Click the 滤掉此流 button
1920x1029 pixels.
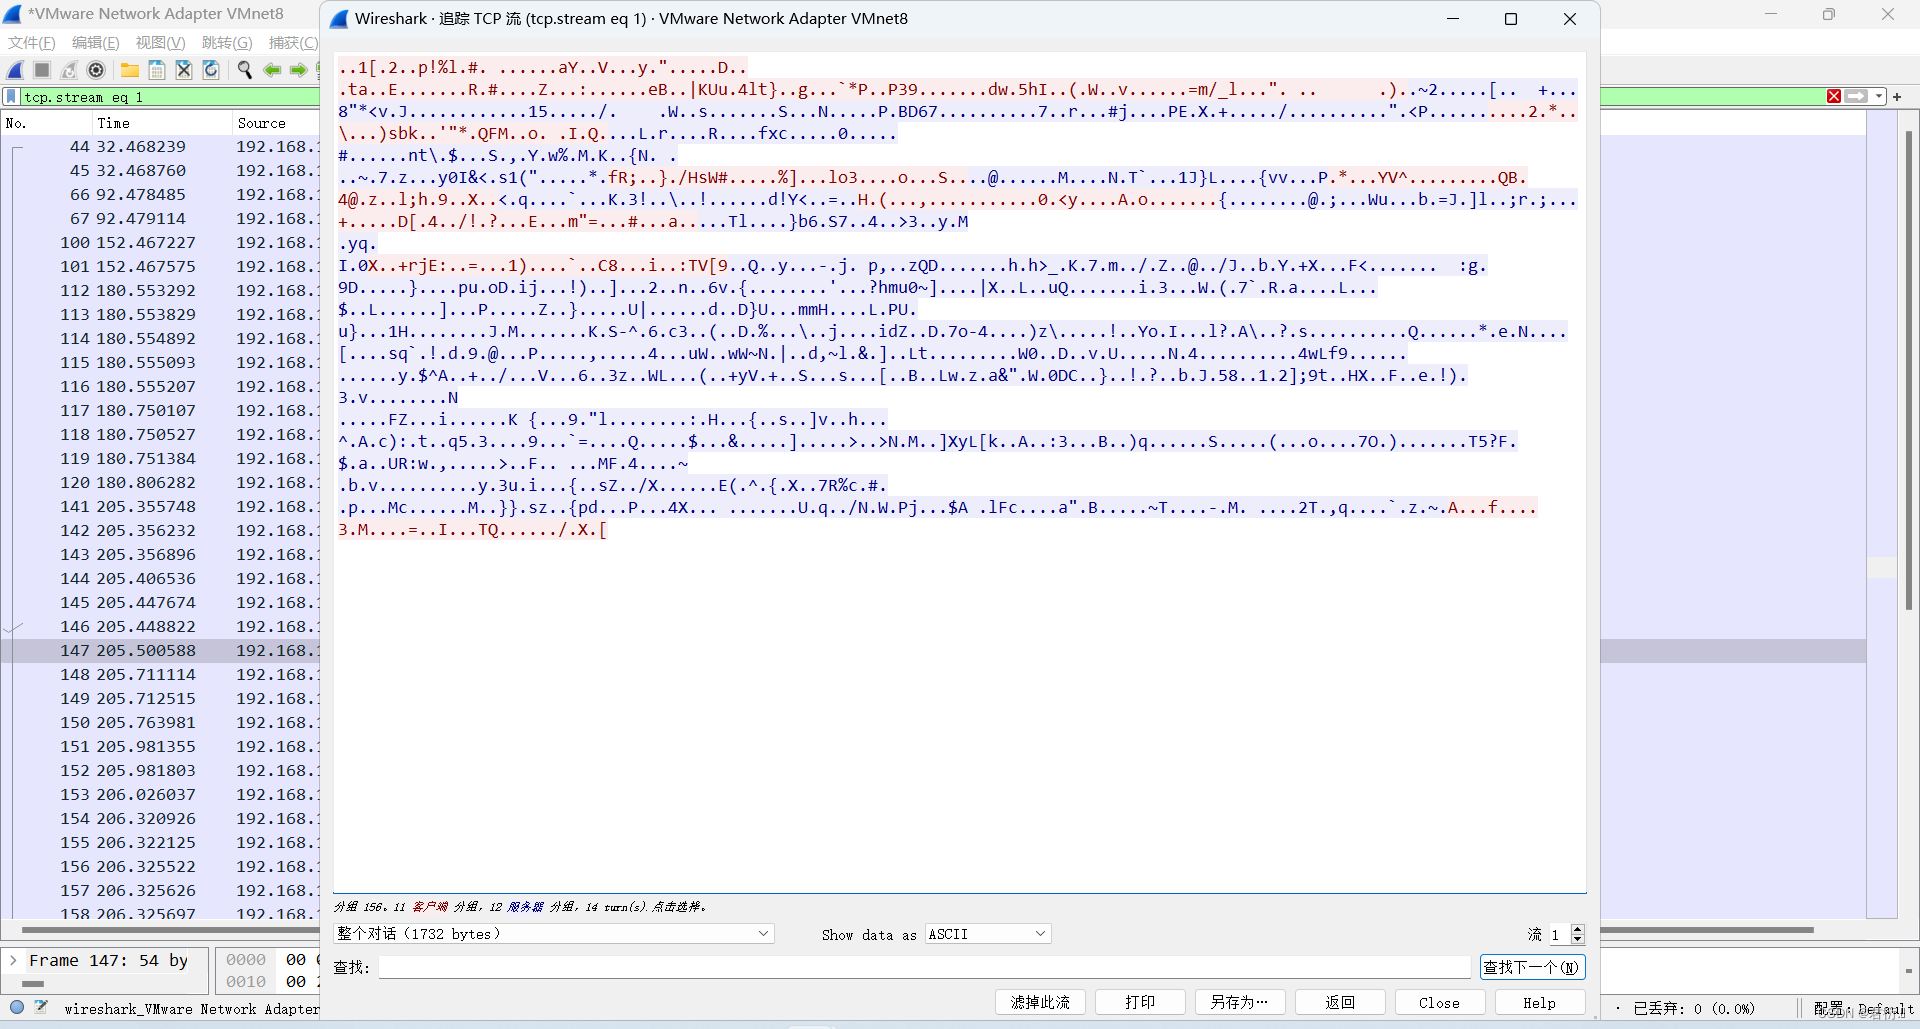coord(1039,1002)
